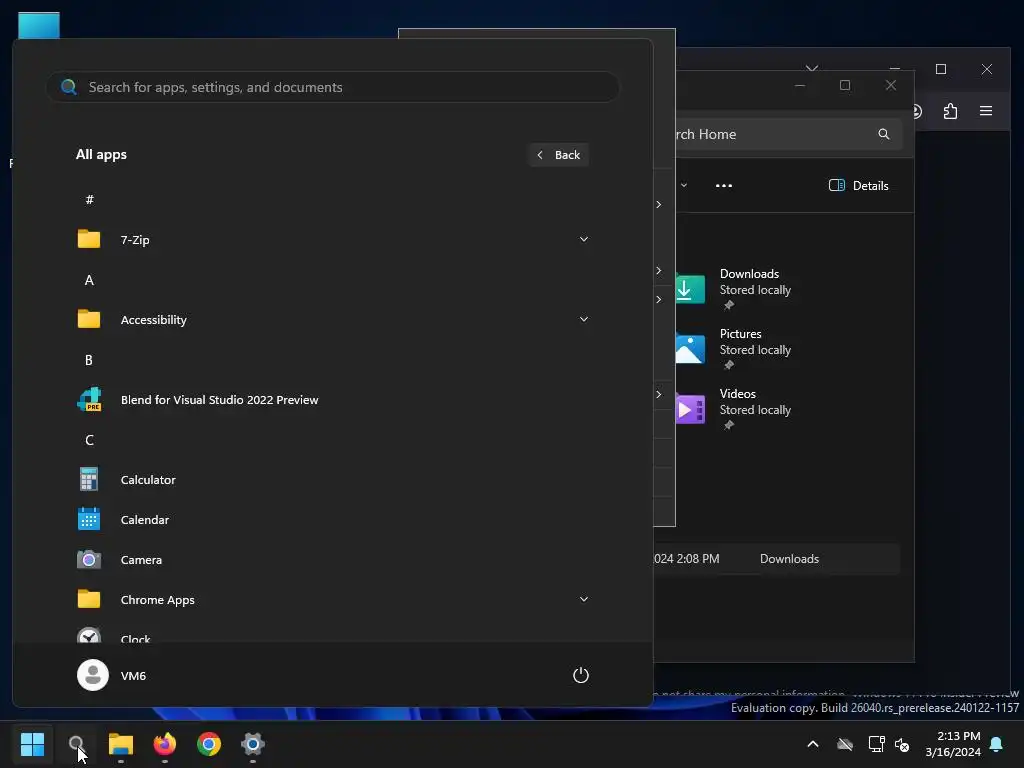This screenshot has height=768, width=1024.
Task: Toggle the Details pane in File Explorer
Action: click(858, 185)
